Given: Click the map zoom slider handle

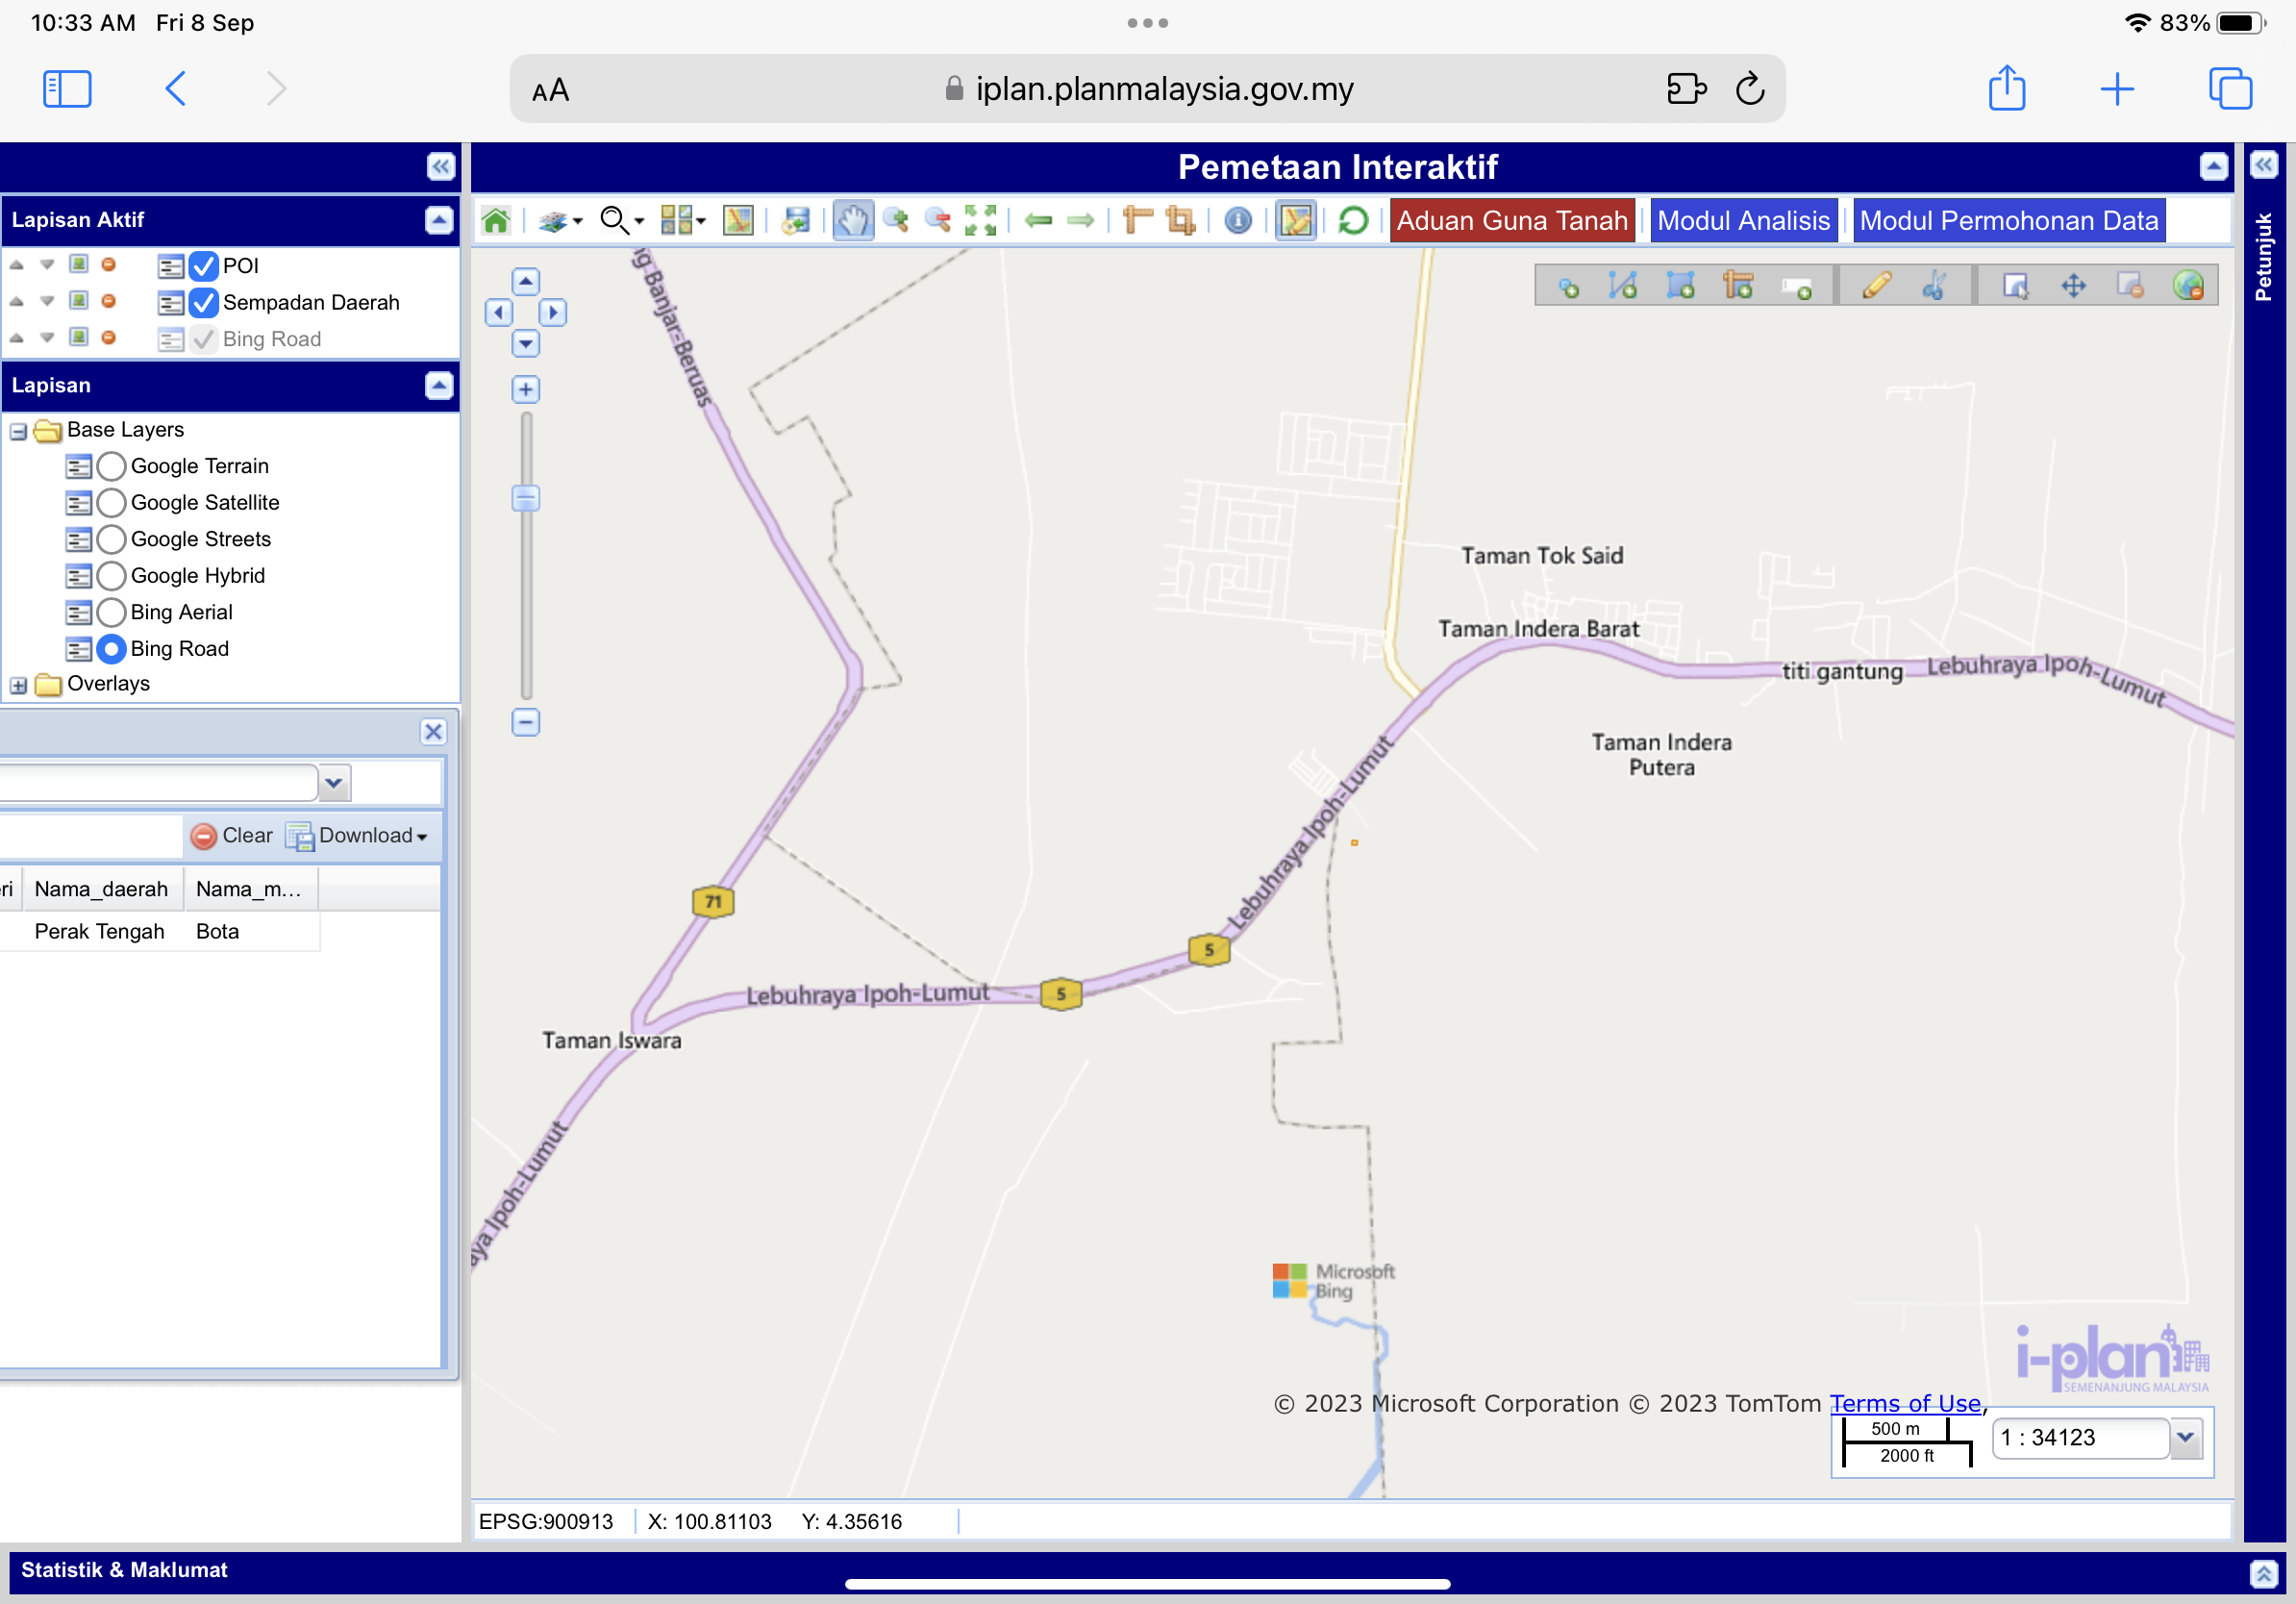Looking at the screenshot, I should 526,498.
